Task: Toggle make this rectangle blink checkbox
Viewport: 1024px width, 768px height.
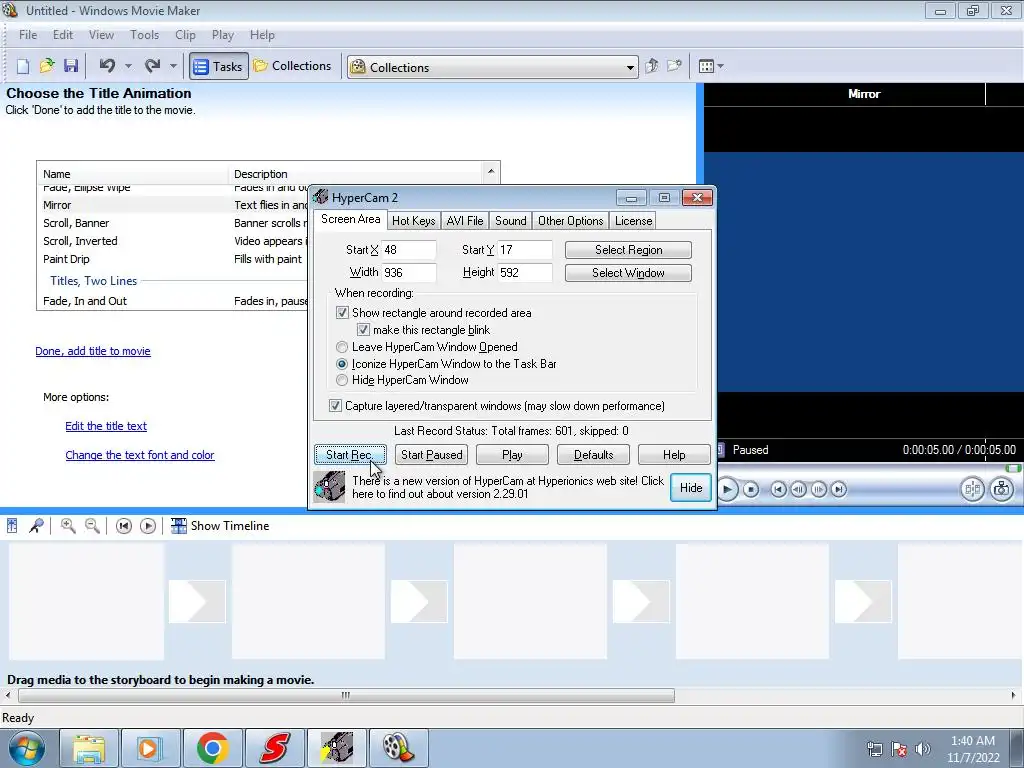Action: pos(363,330)
